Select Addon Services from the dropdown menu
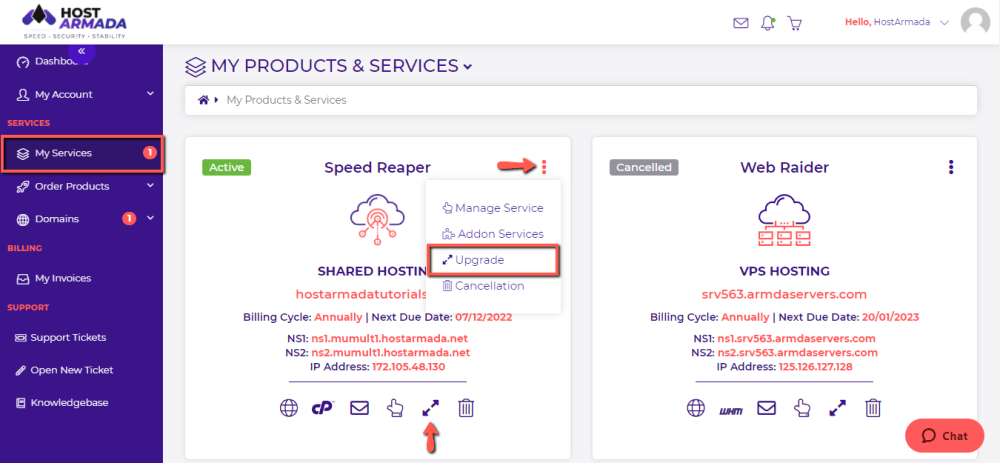Image resolution: width=1000 pixels, height=463 pixels. (x=493, y=234)
